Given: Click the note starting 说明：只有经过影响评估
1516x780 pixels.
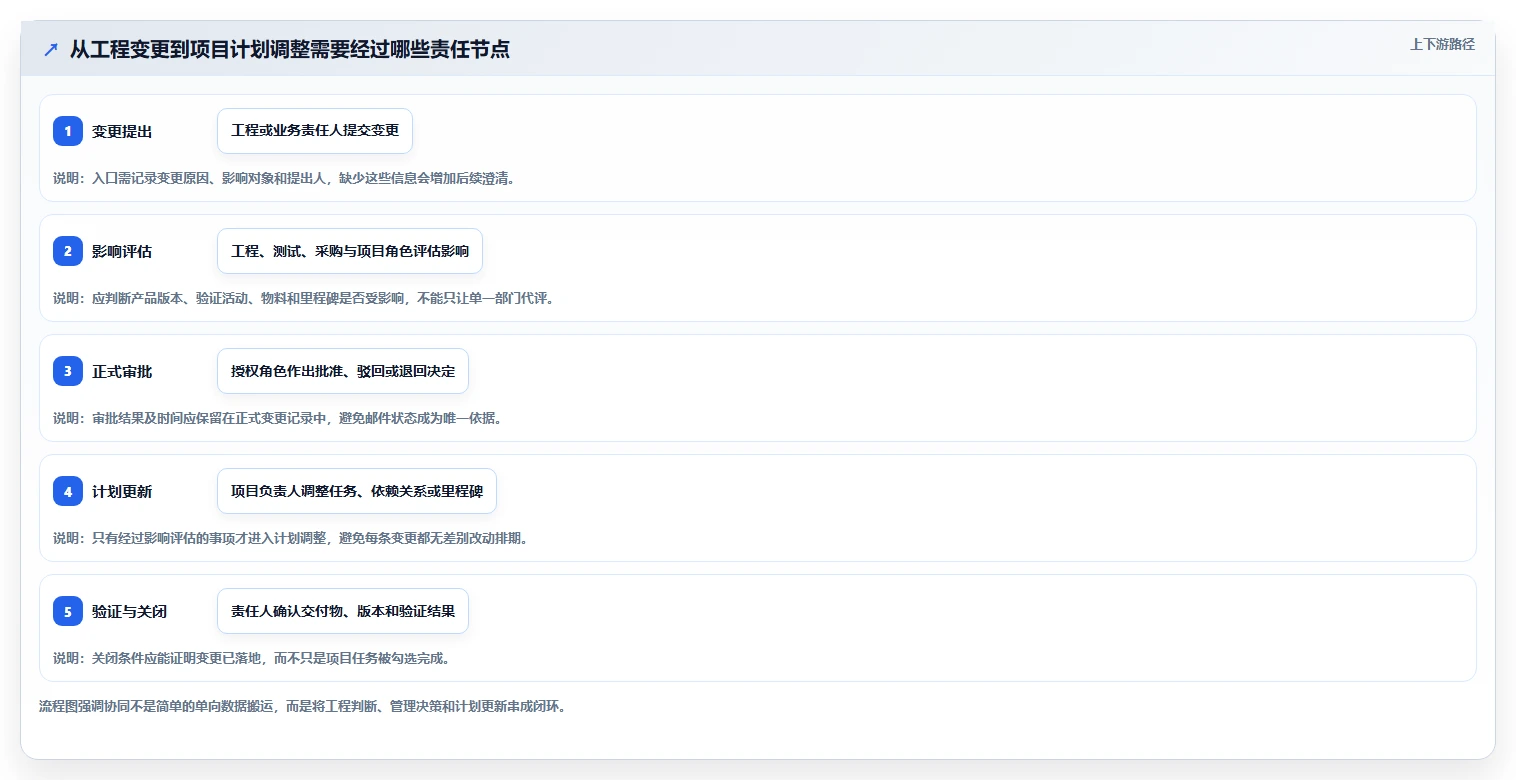Looking at the screenshot, I should (x=290, y=538).
